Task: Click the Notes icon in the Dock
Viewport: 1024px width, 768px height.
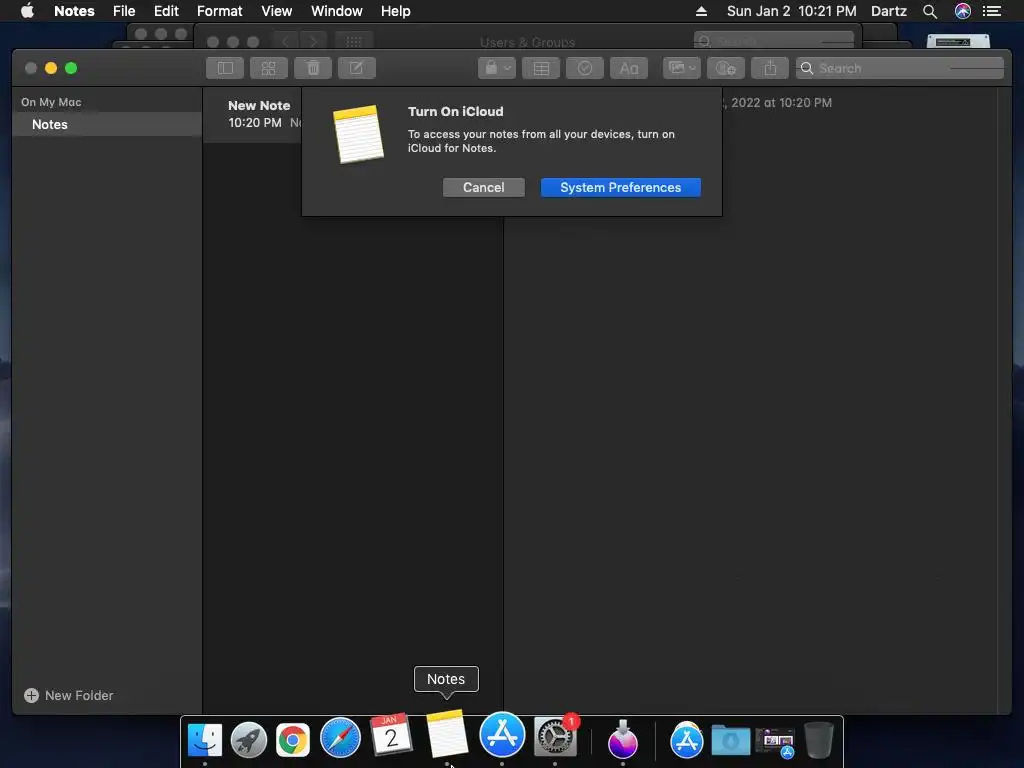Action: click(447, 733)
